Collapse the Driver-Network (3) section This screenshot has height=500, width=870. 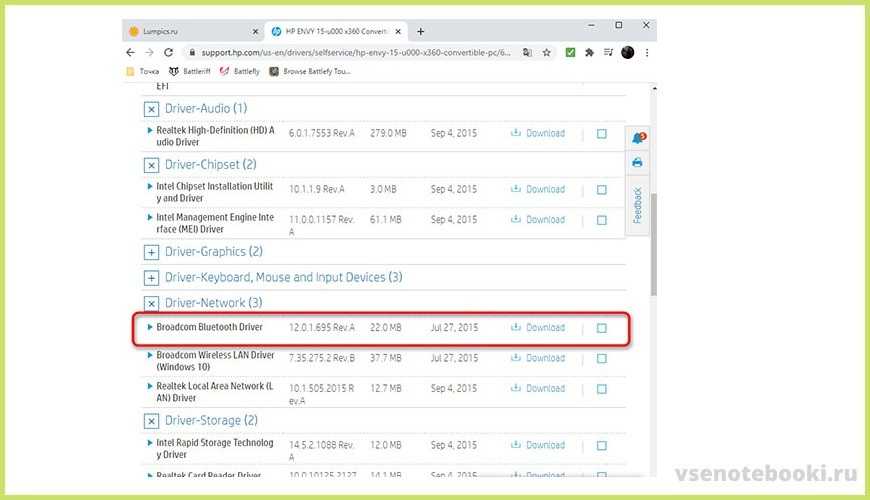click(x=152, y=303)
